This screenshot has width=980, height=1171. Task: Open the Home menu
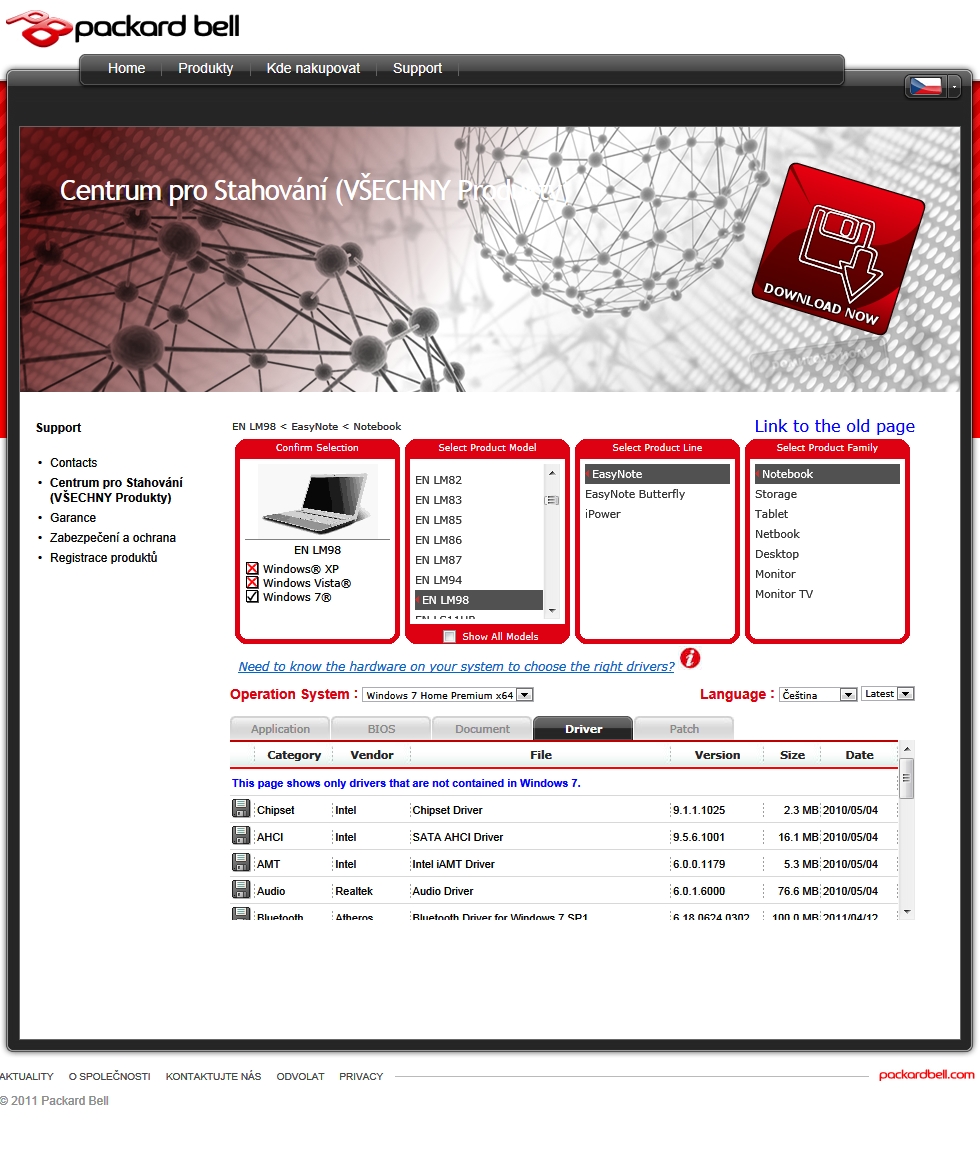tap(126, 68)
